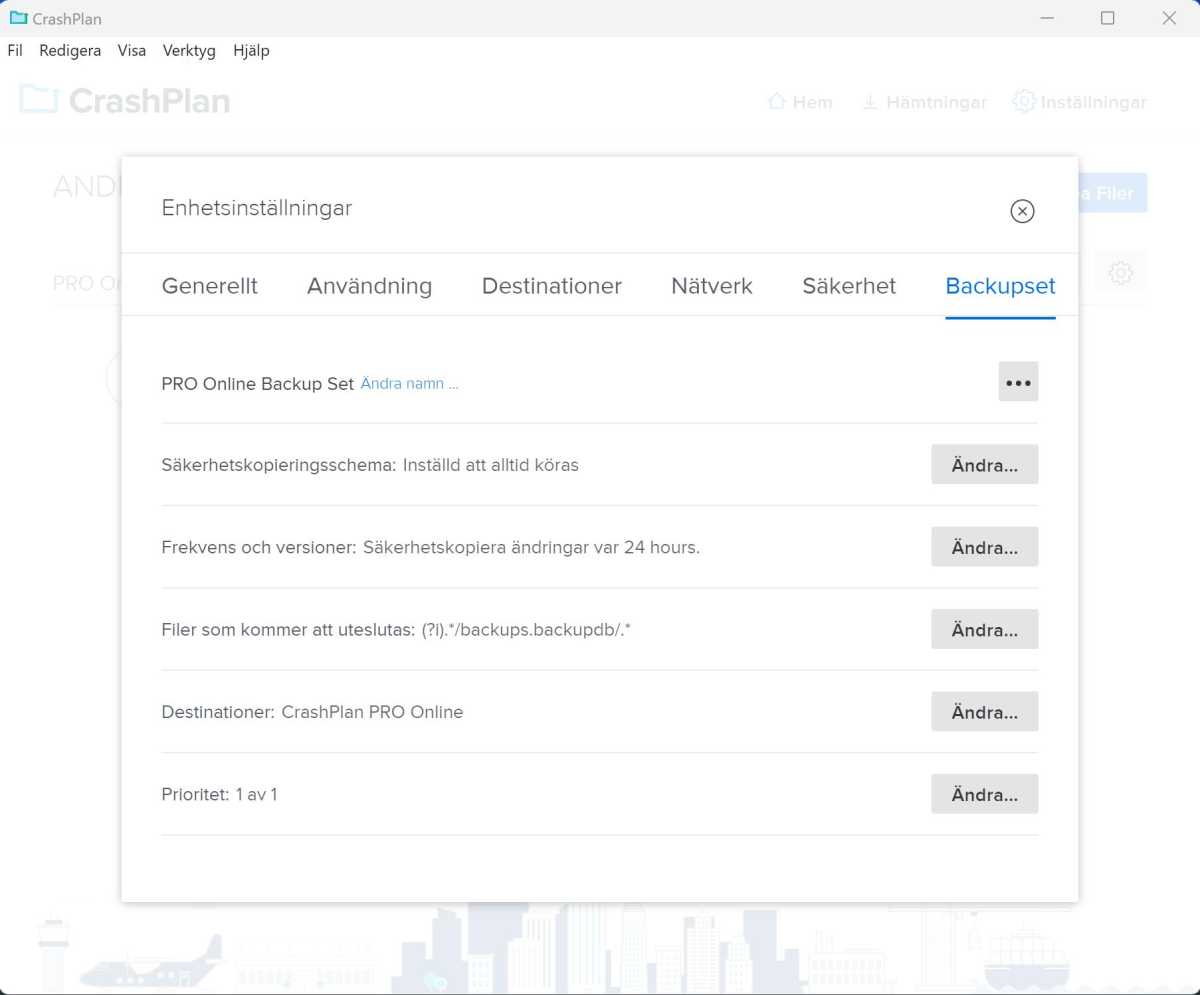Viewport: 1200px width, 995px height.
Task: Click the 'Ändra namn ...' link
Action: [409, 384]
